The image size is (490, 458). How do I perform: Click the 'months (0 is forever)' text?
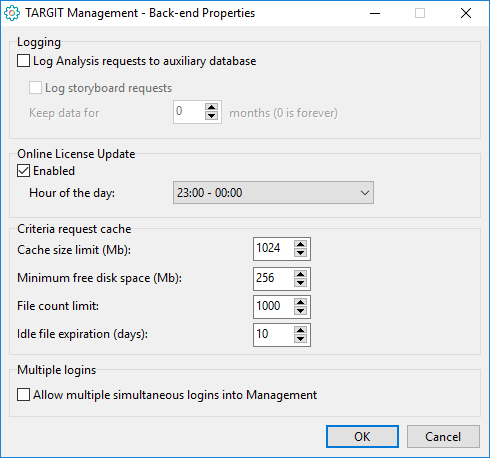click(283, 113)
